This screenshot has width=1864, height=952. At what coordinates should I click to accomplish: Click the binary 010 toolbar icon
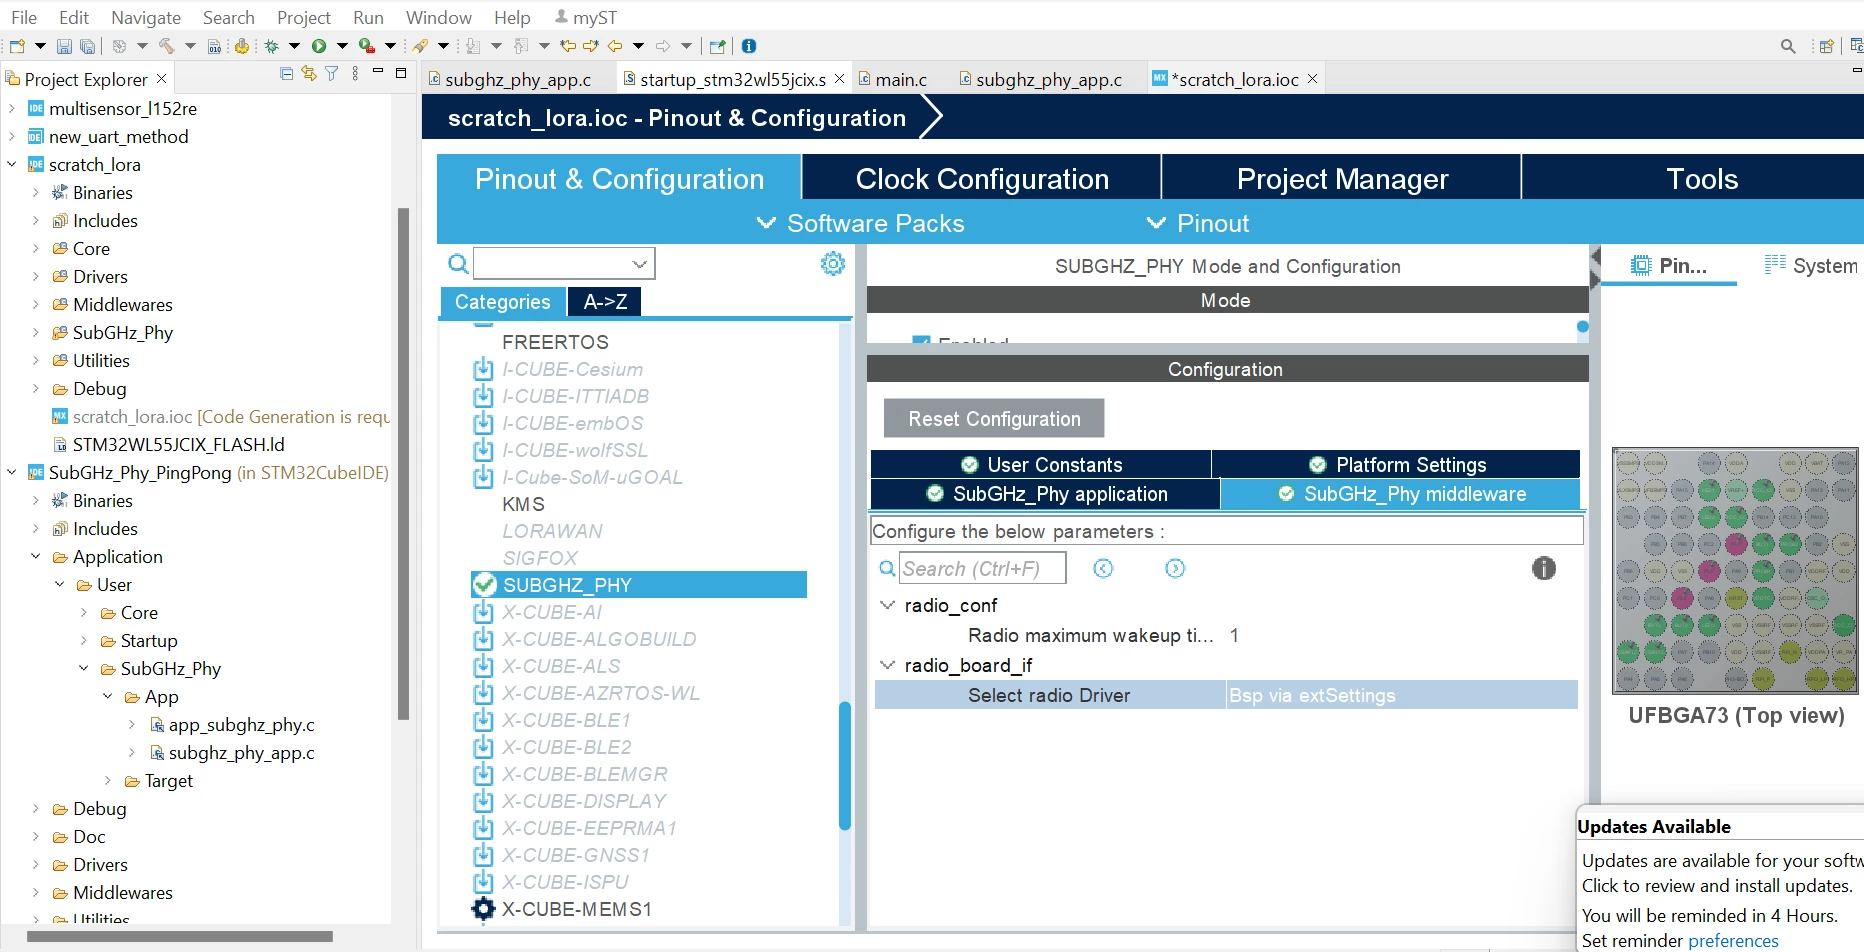[214, 46]
